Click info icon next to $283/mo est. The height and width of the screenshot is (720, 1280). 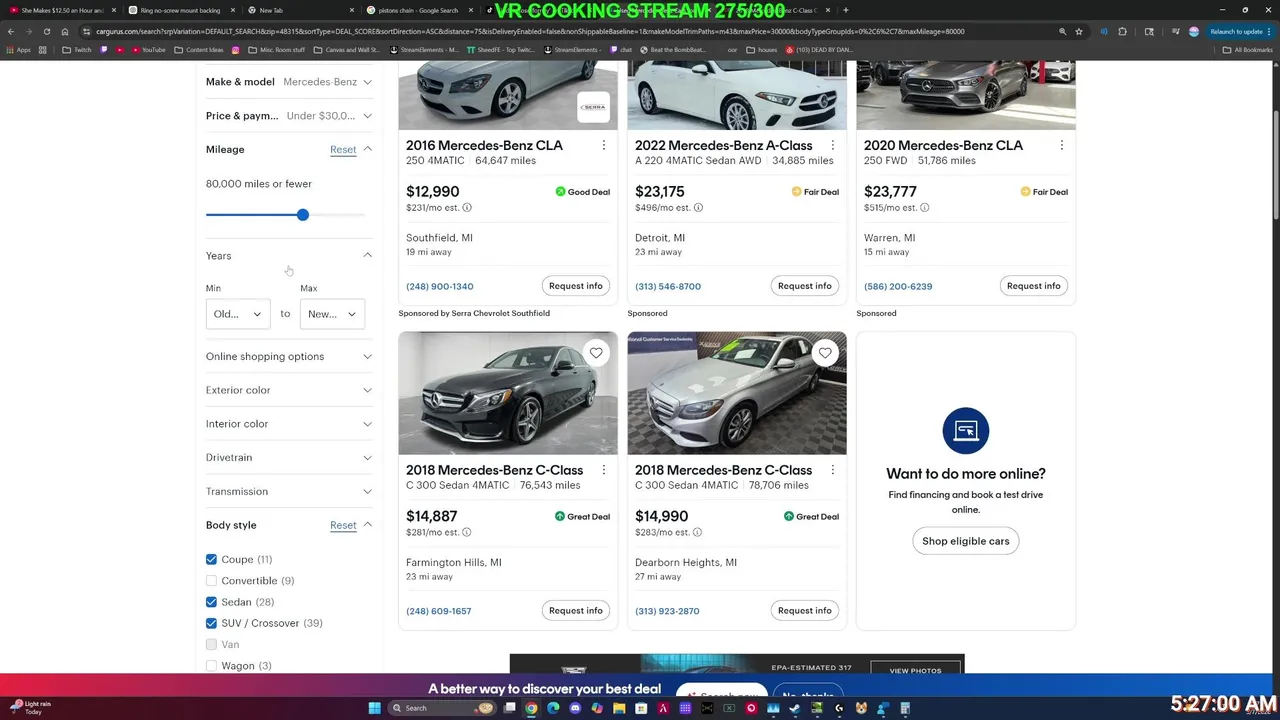tap(697, 532)
